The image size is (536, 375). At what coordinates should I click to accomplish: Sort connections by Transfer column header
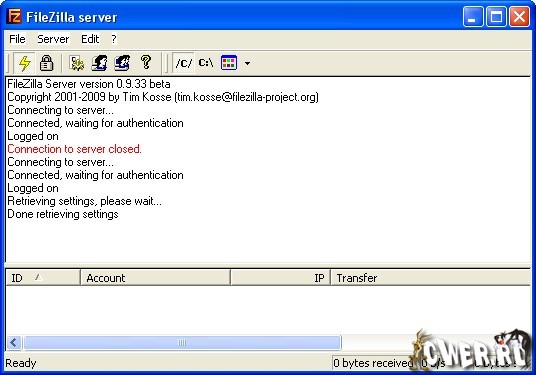point(430,278)
